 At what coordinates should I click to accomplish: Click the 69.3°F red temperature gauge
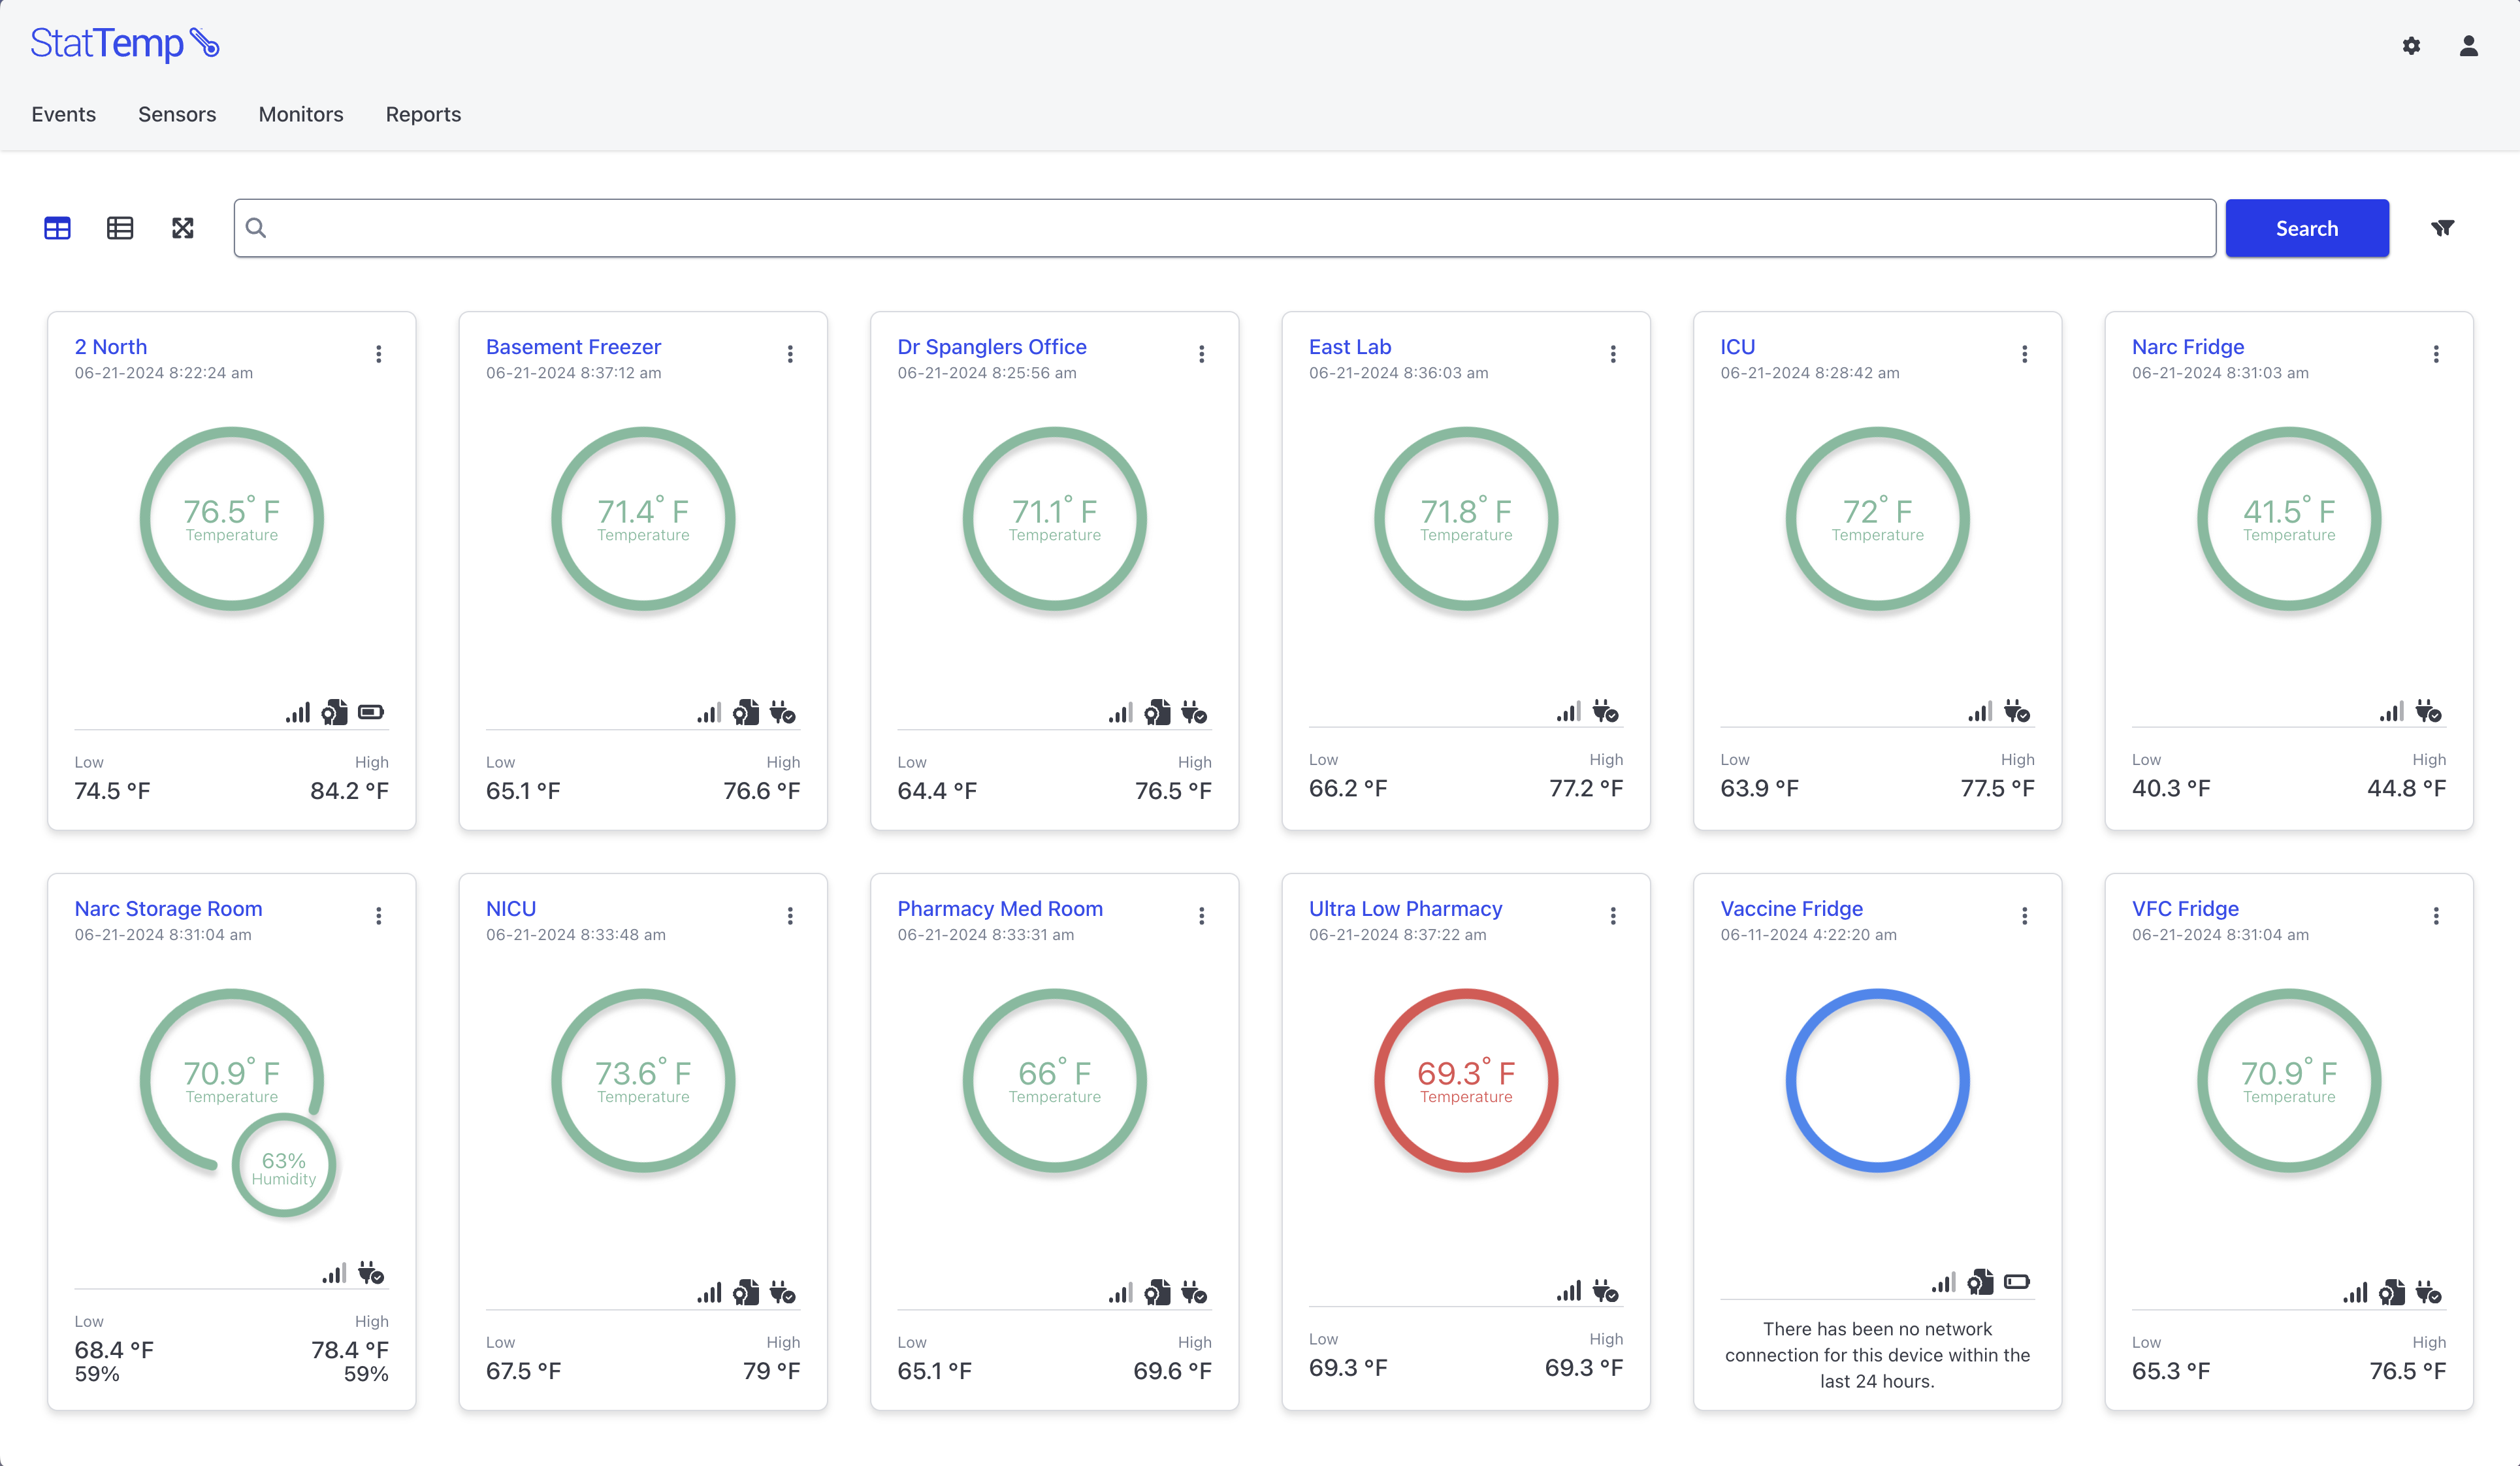tap(1466, 1080)
